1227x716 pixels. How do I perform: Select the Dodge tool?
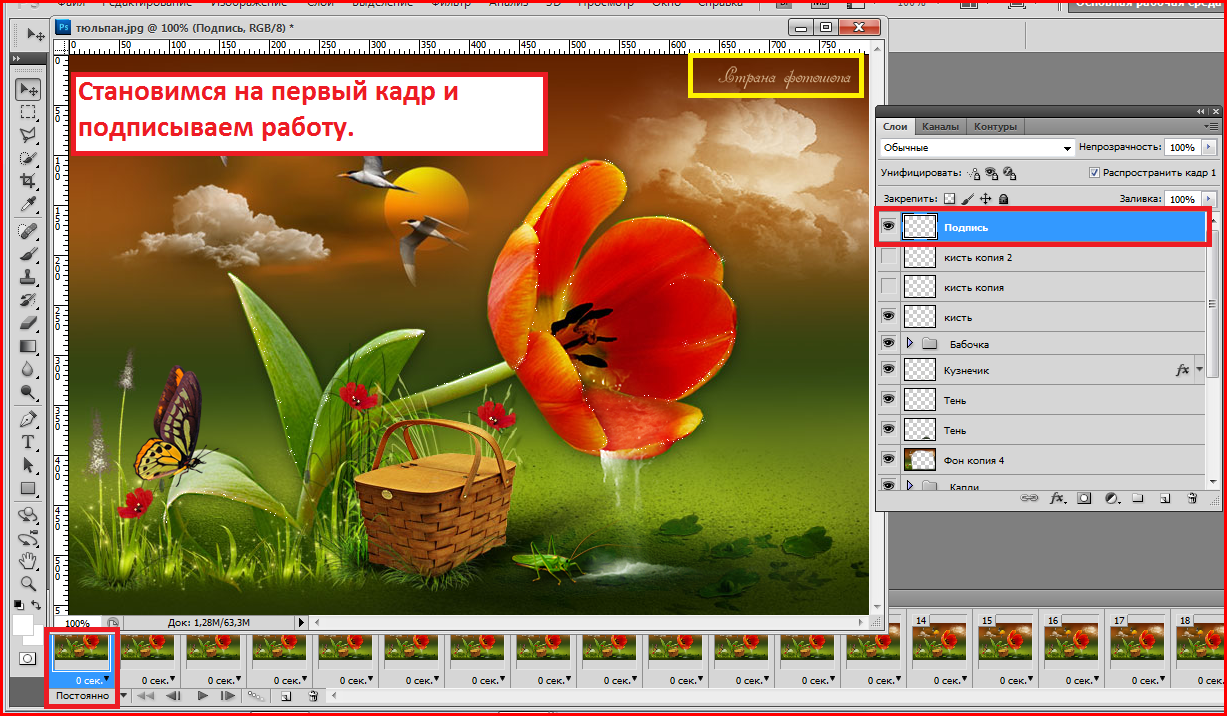click(x=28, y=392)
